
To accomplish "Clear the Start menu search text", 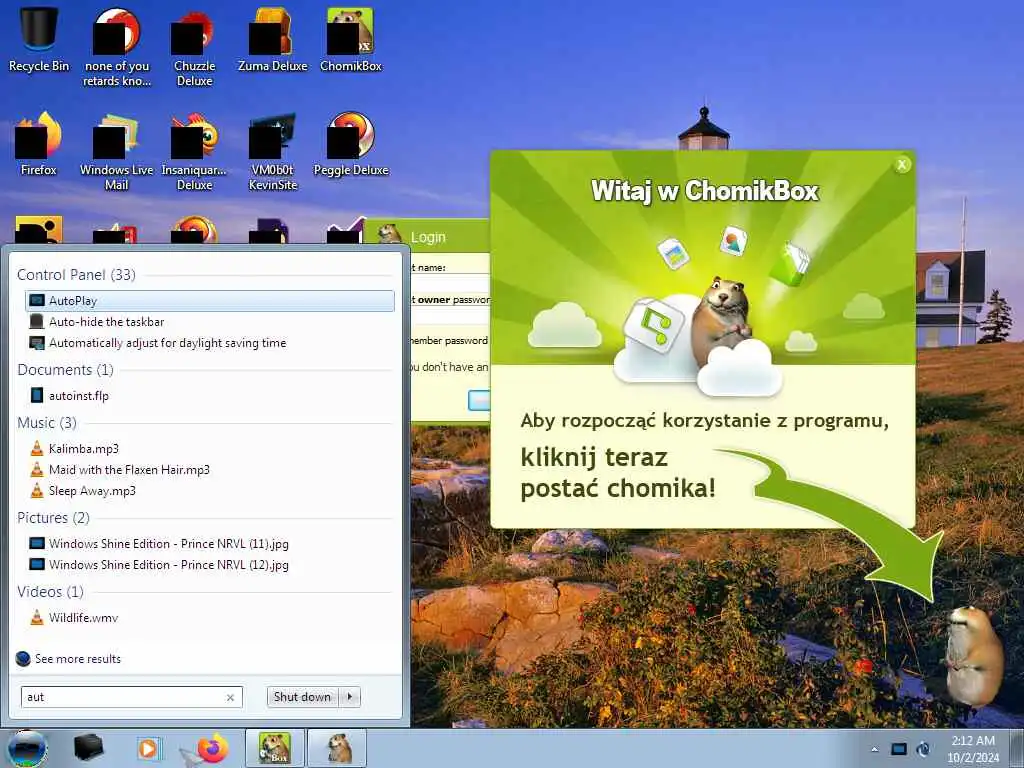I will (231, 697).
